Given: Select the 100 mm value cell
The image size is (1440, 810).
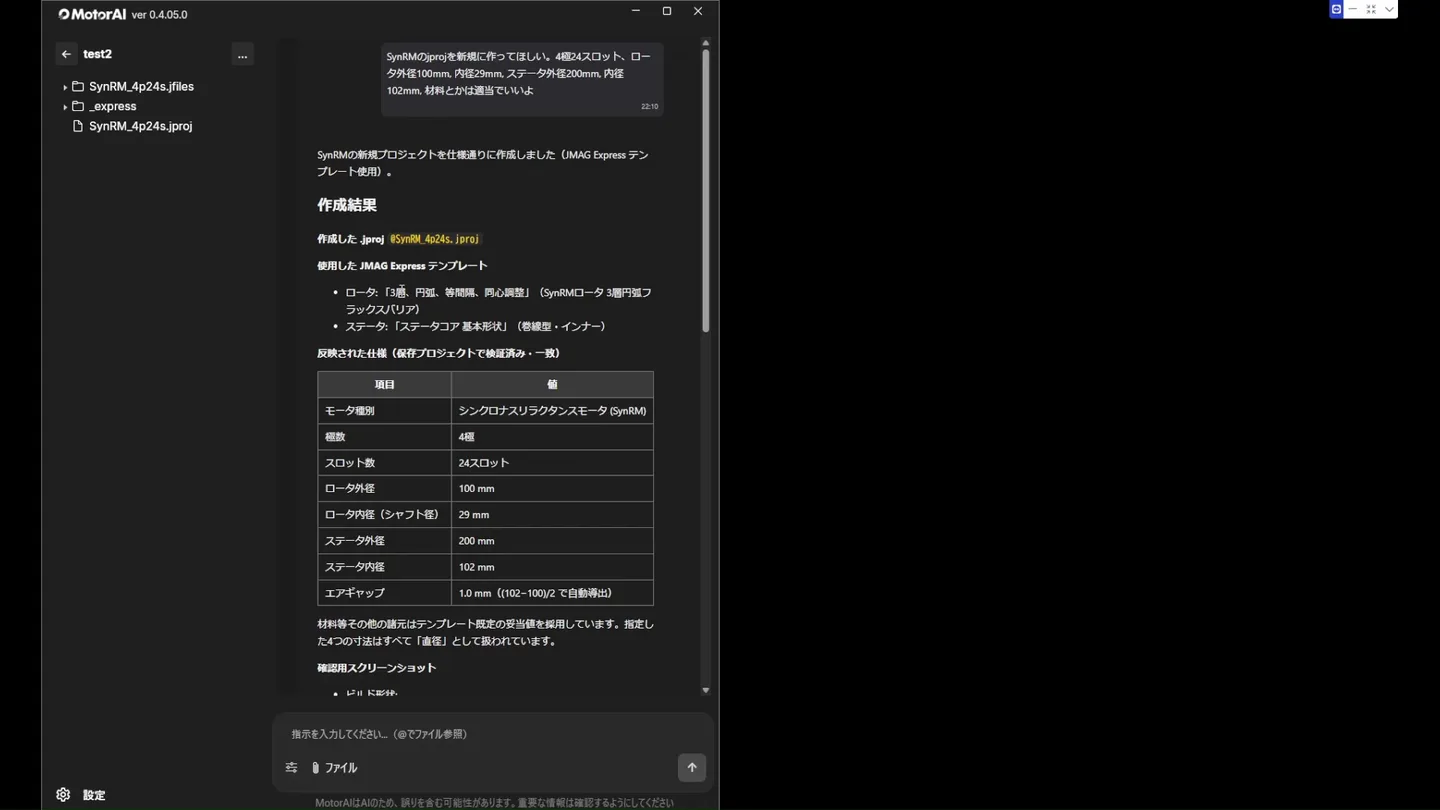Looking at the screenshot, I should pos(552,489).
